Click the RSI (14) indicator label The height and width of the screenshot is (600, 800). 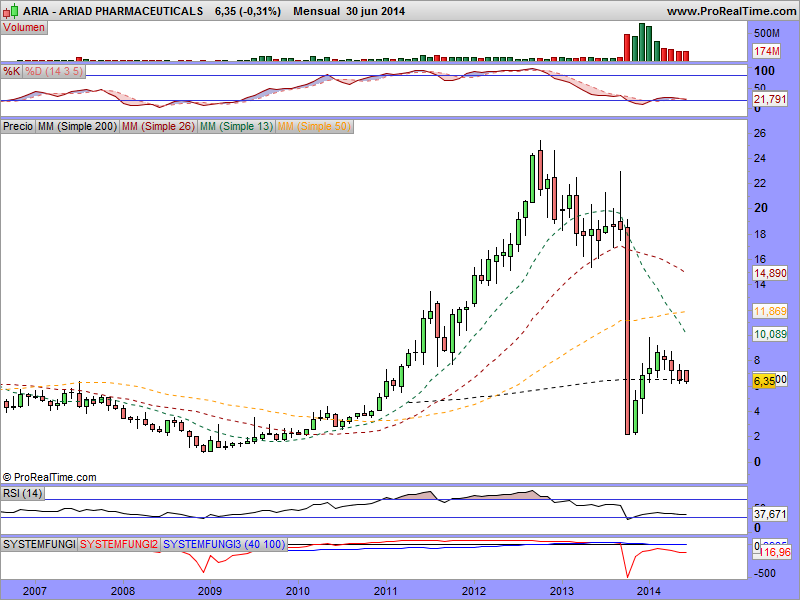[x=23, y=493]
